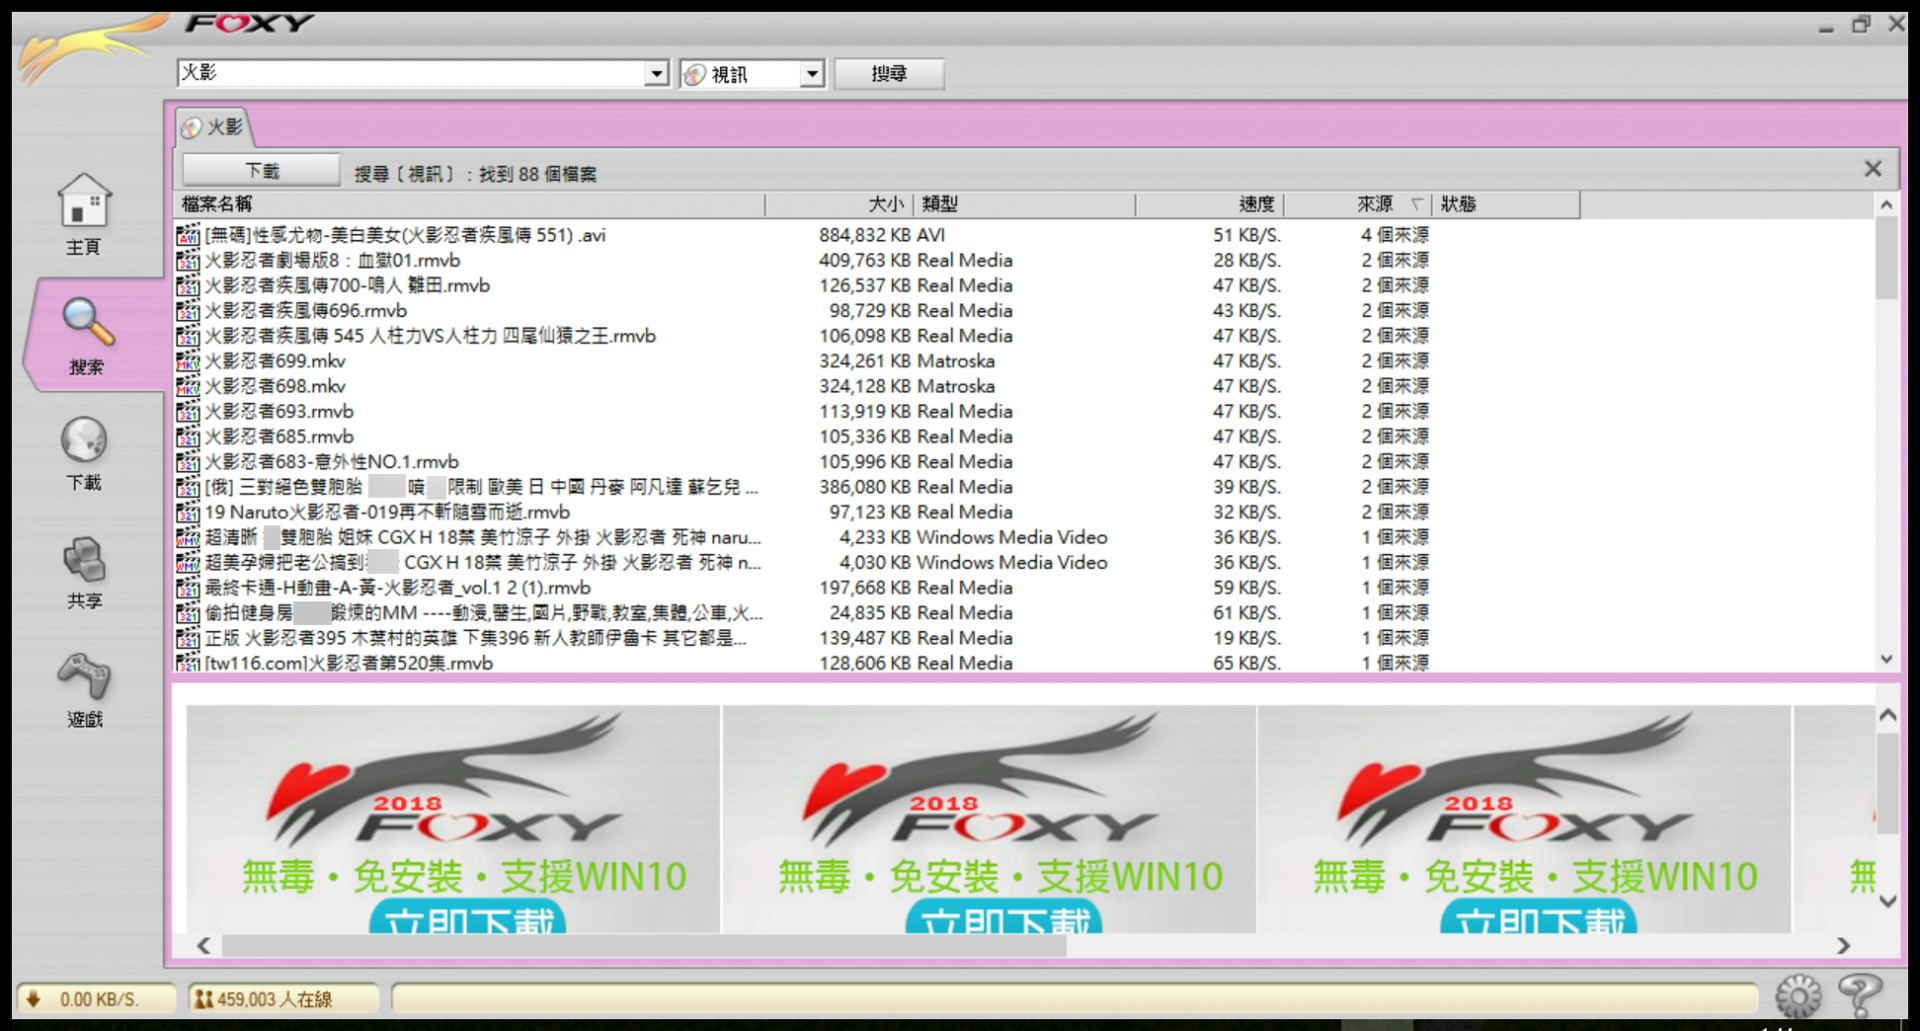Close the search results panel with X

pos(1873,169)
